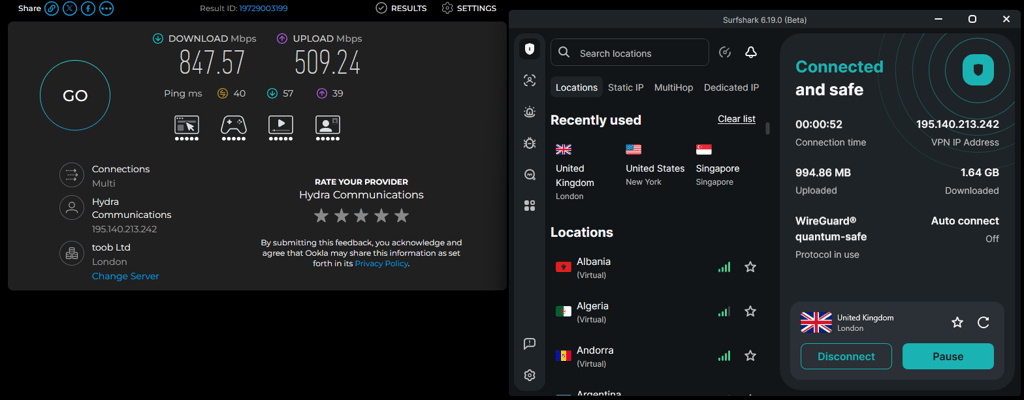Select Andorra (Virtual) location
Screen dimensions: 1024x400
point(656,356)
